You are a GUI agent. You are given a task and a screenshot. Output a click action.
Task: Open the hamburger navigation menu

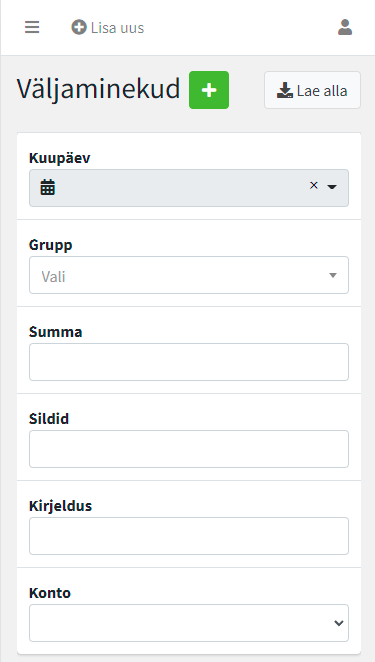coord(32,27)
